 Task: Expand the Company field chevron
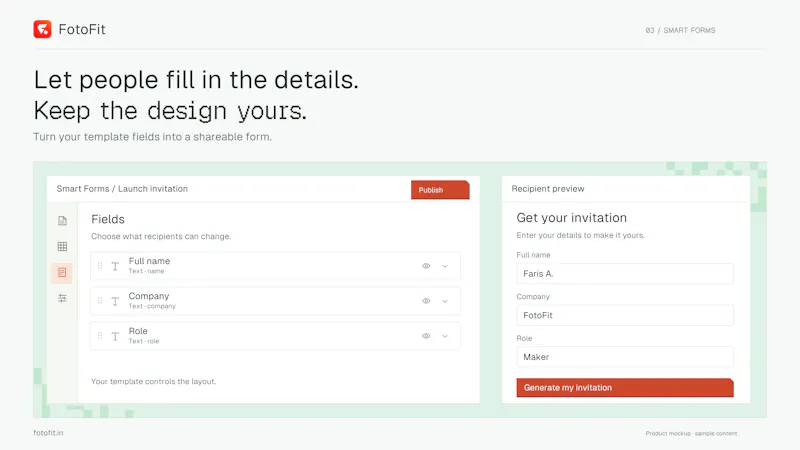[445, 301]
